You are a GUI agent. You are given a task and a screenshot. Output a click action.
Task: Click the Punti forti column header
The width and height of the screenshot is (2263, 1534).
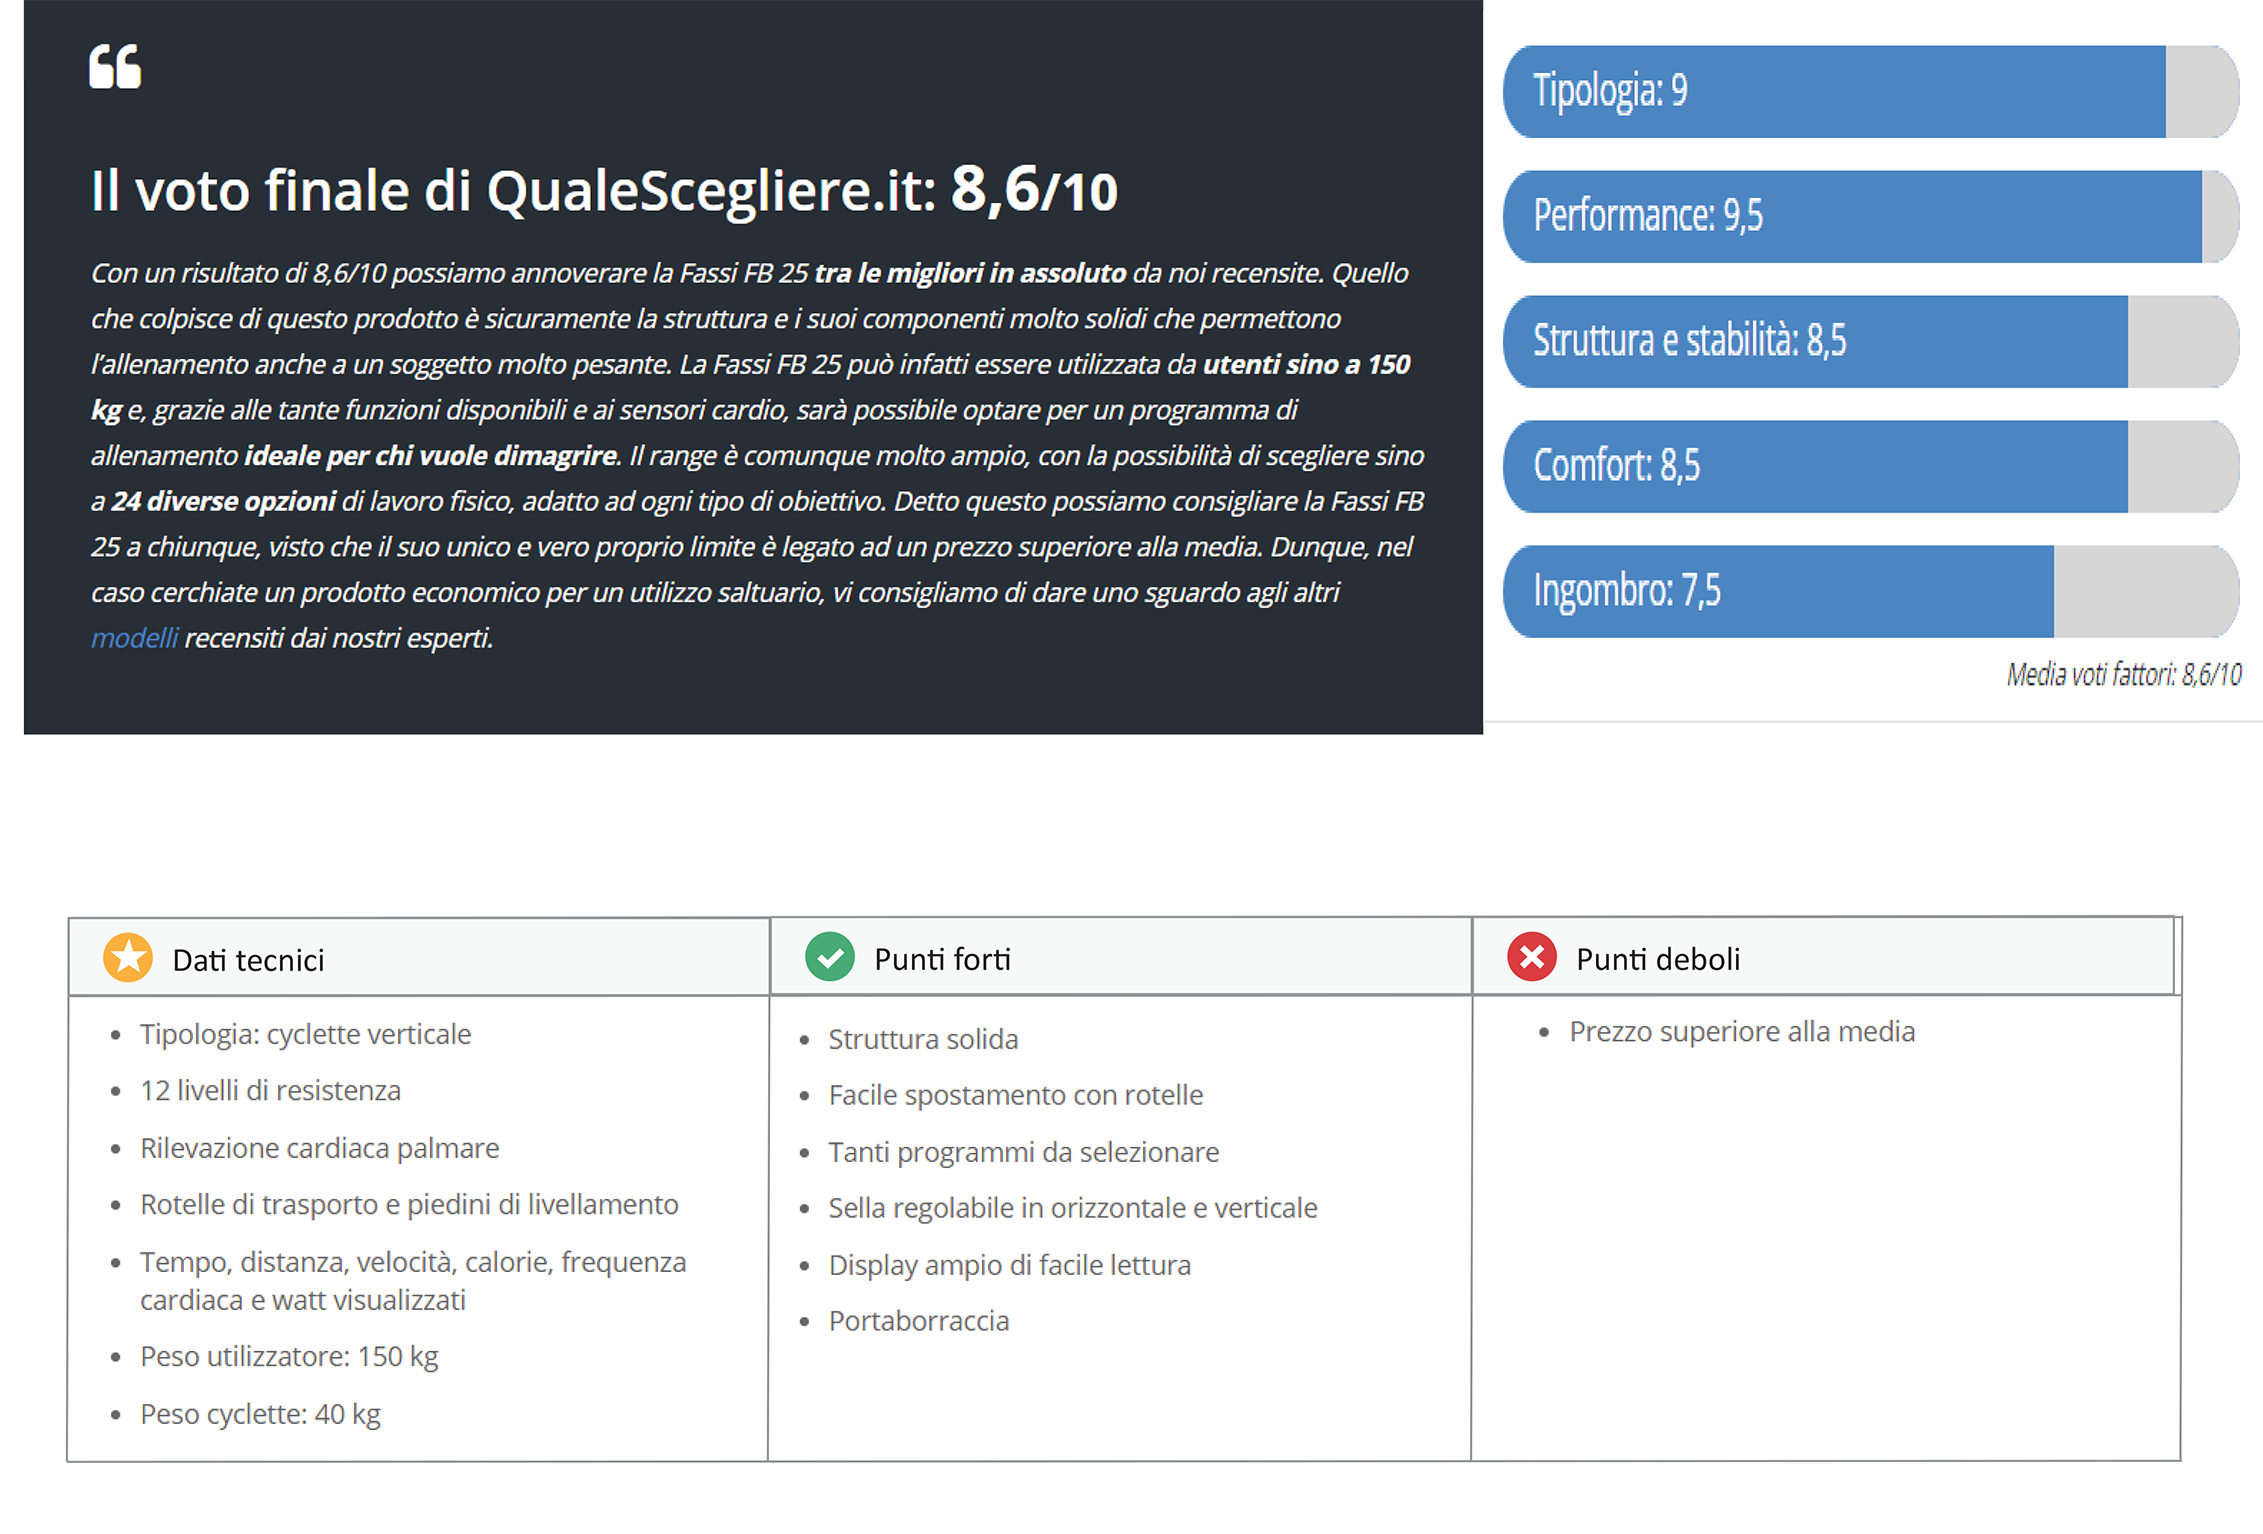[x=942, y=959]
